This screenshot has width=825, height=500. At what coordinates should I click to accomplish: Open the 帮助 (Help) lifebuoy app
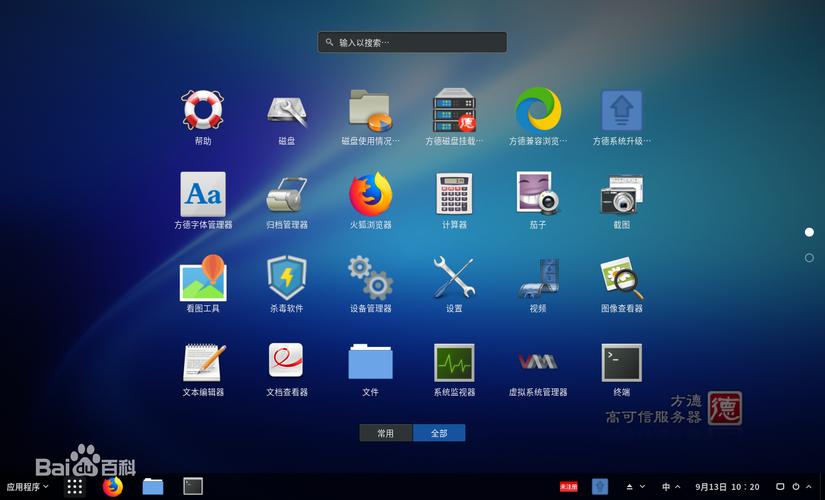202,110
